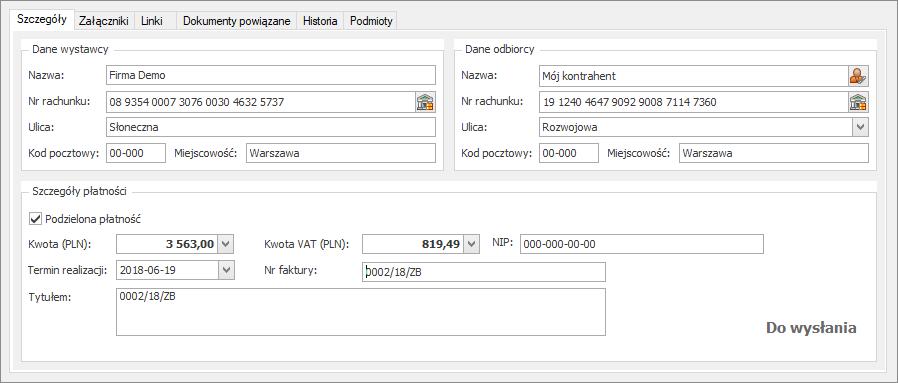The width and height of the screenshot is (898, 383).
Task: Focus the Nr faktury field
Action: (484, 273)
